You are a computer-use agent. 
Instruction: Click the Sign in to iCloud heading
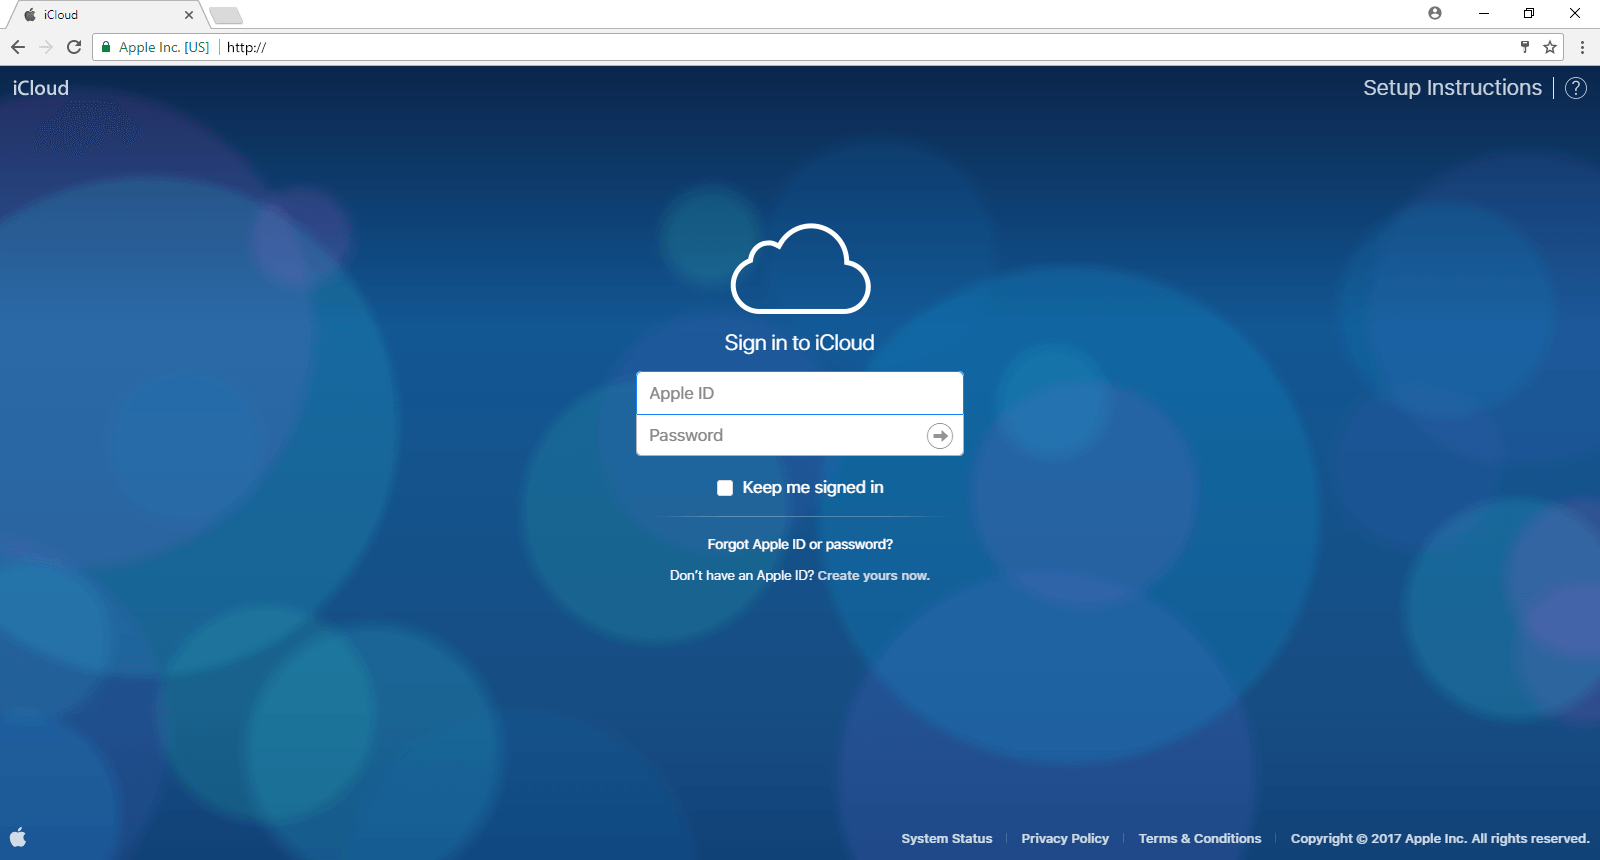tap(800, 343)
